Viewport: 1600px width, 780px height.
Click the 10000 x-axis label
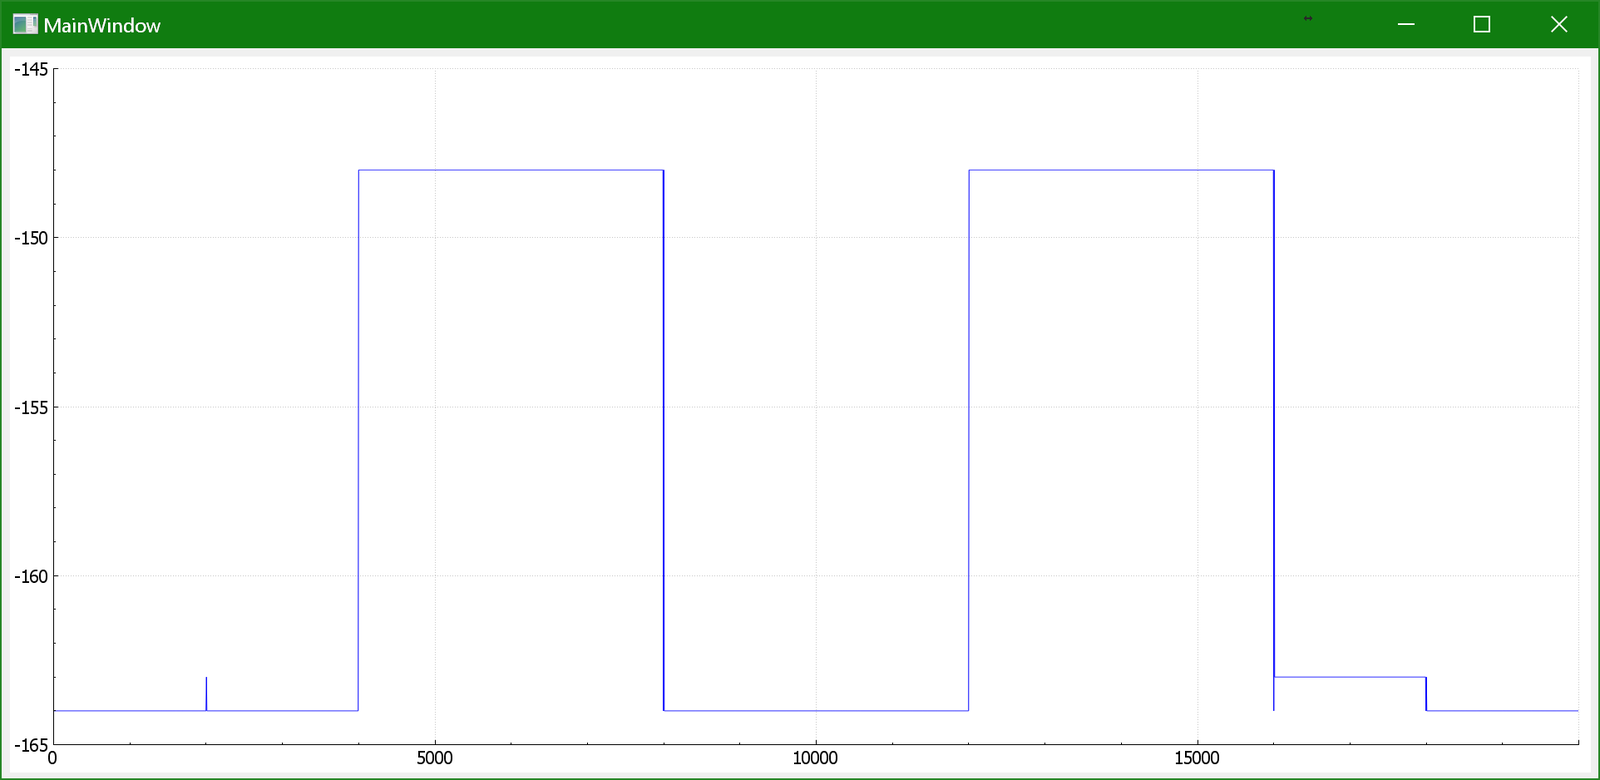(815, 758)
